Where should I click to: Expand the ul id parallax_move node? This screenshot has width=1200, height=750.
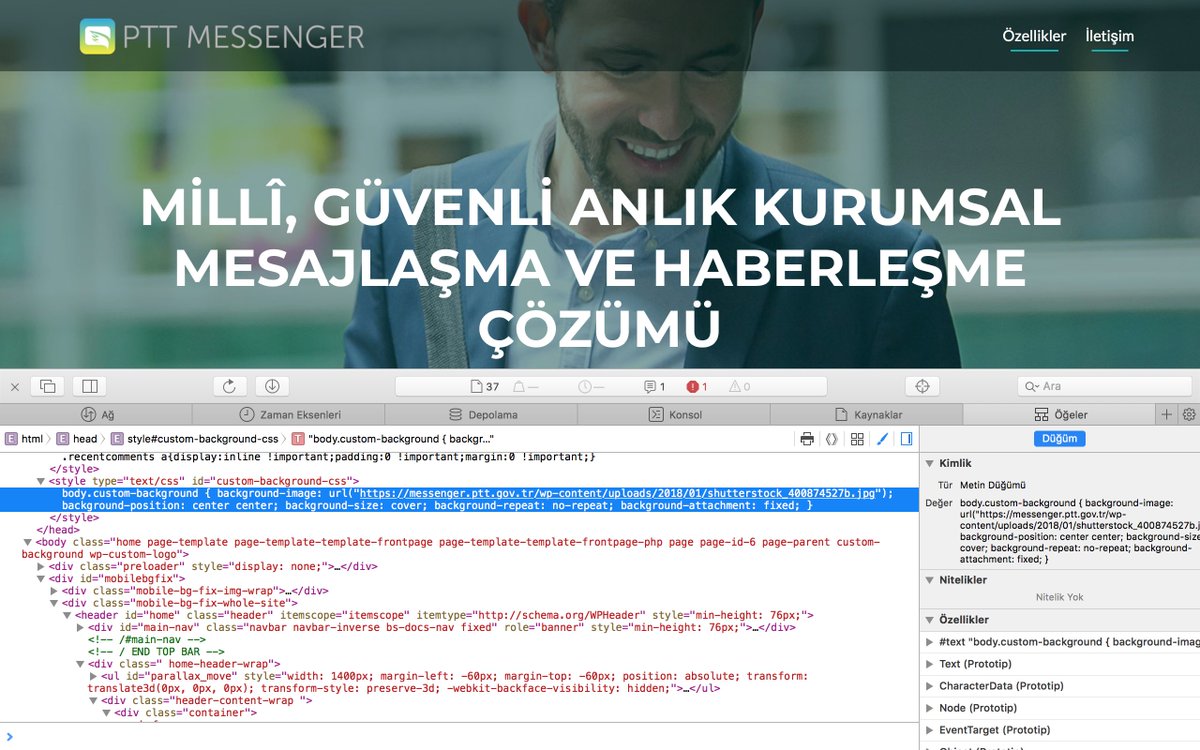point(93,677)
